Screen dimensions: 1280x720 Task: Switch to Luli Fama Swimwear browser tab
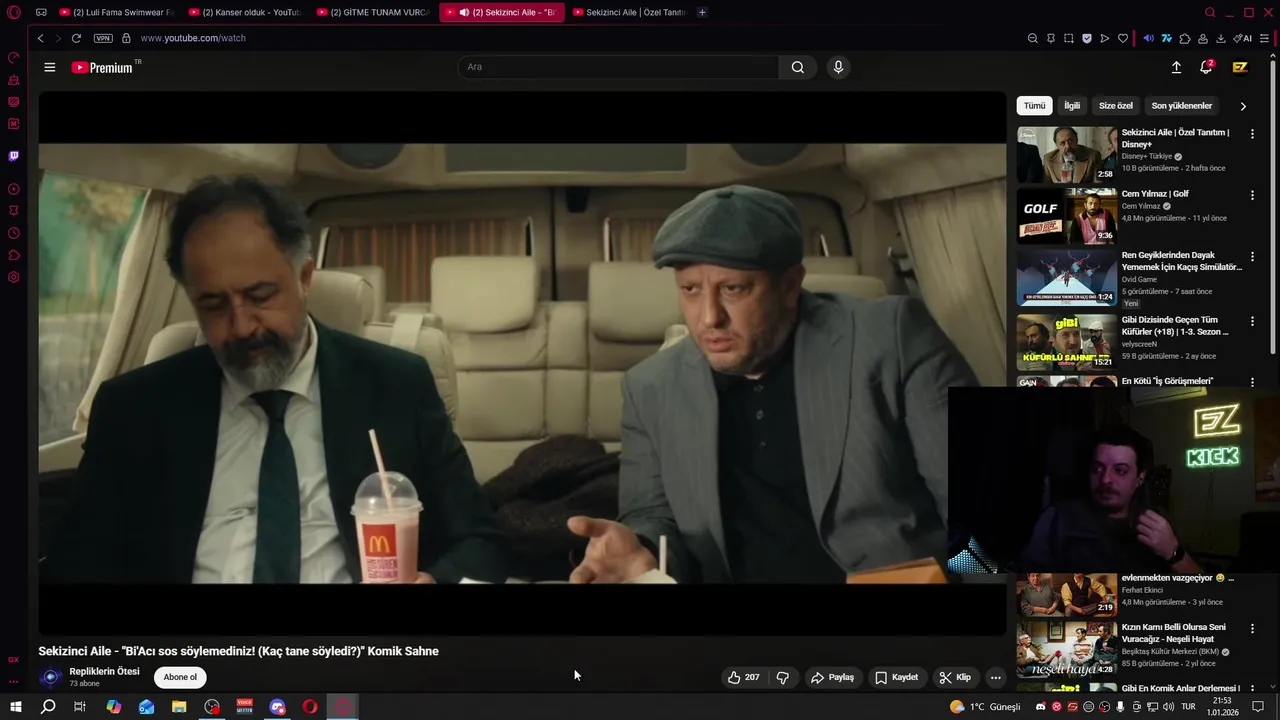click(x=117, y=12)
